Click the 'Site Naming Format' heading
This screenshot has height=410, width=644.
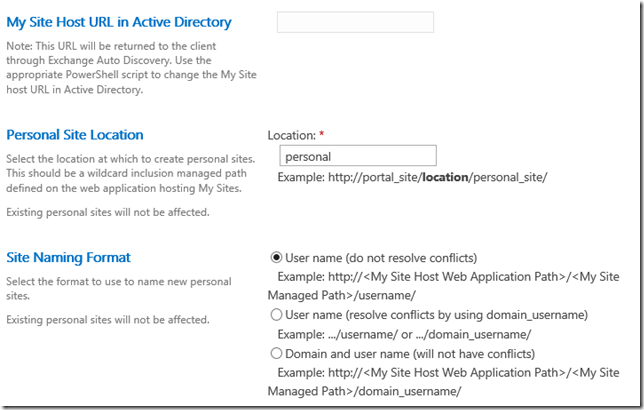click(68, 257)
